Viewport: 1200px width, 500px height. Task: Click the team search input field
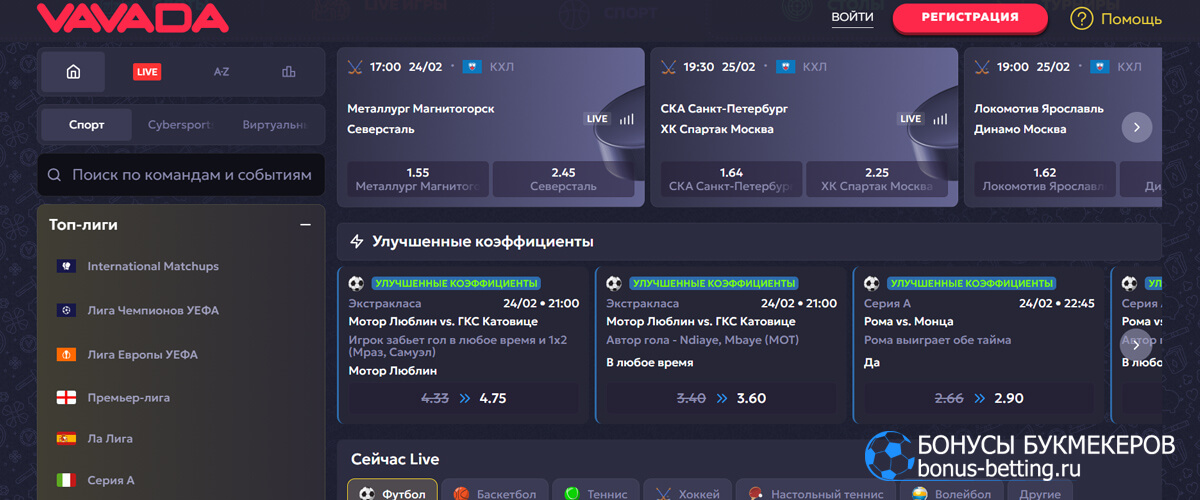[x=181, y=174]
